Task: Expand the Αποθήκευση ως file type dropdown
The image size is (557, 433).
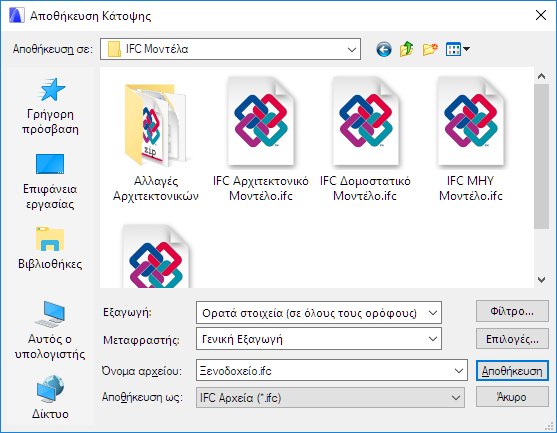Action: point(456,397)
